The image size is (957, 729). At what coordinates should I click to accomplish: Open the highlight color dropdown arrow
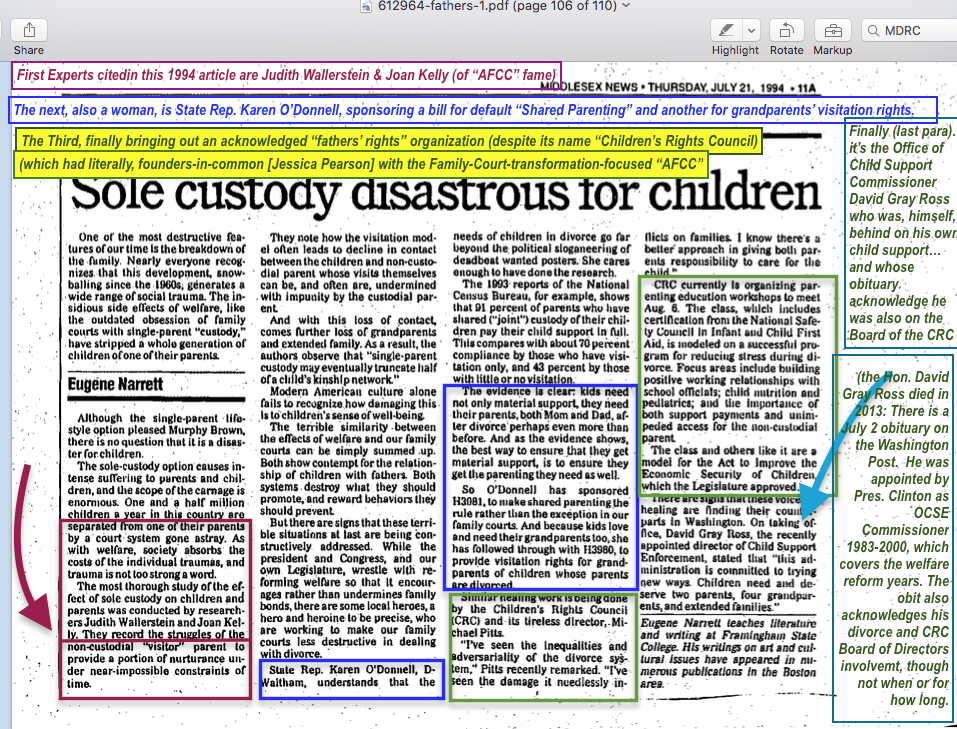751,31
